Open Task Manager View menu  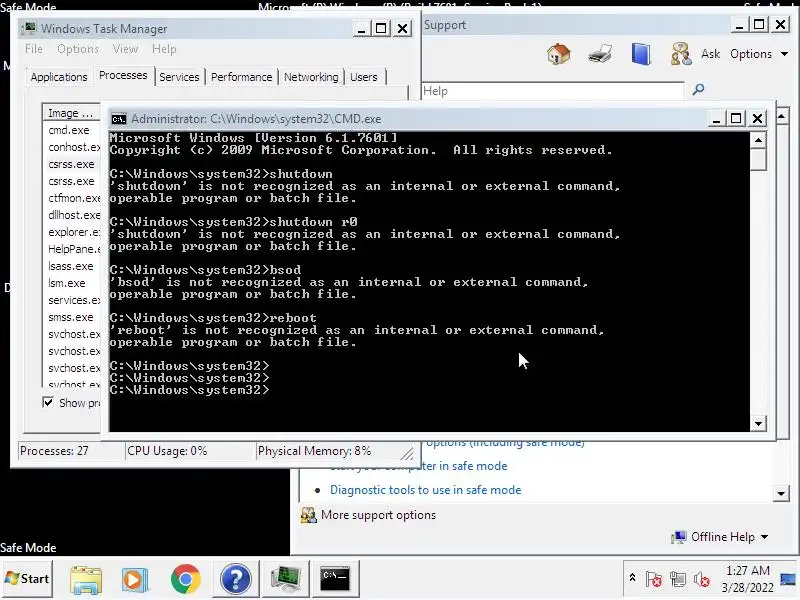point(125,49)
